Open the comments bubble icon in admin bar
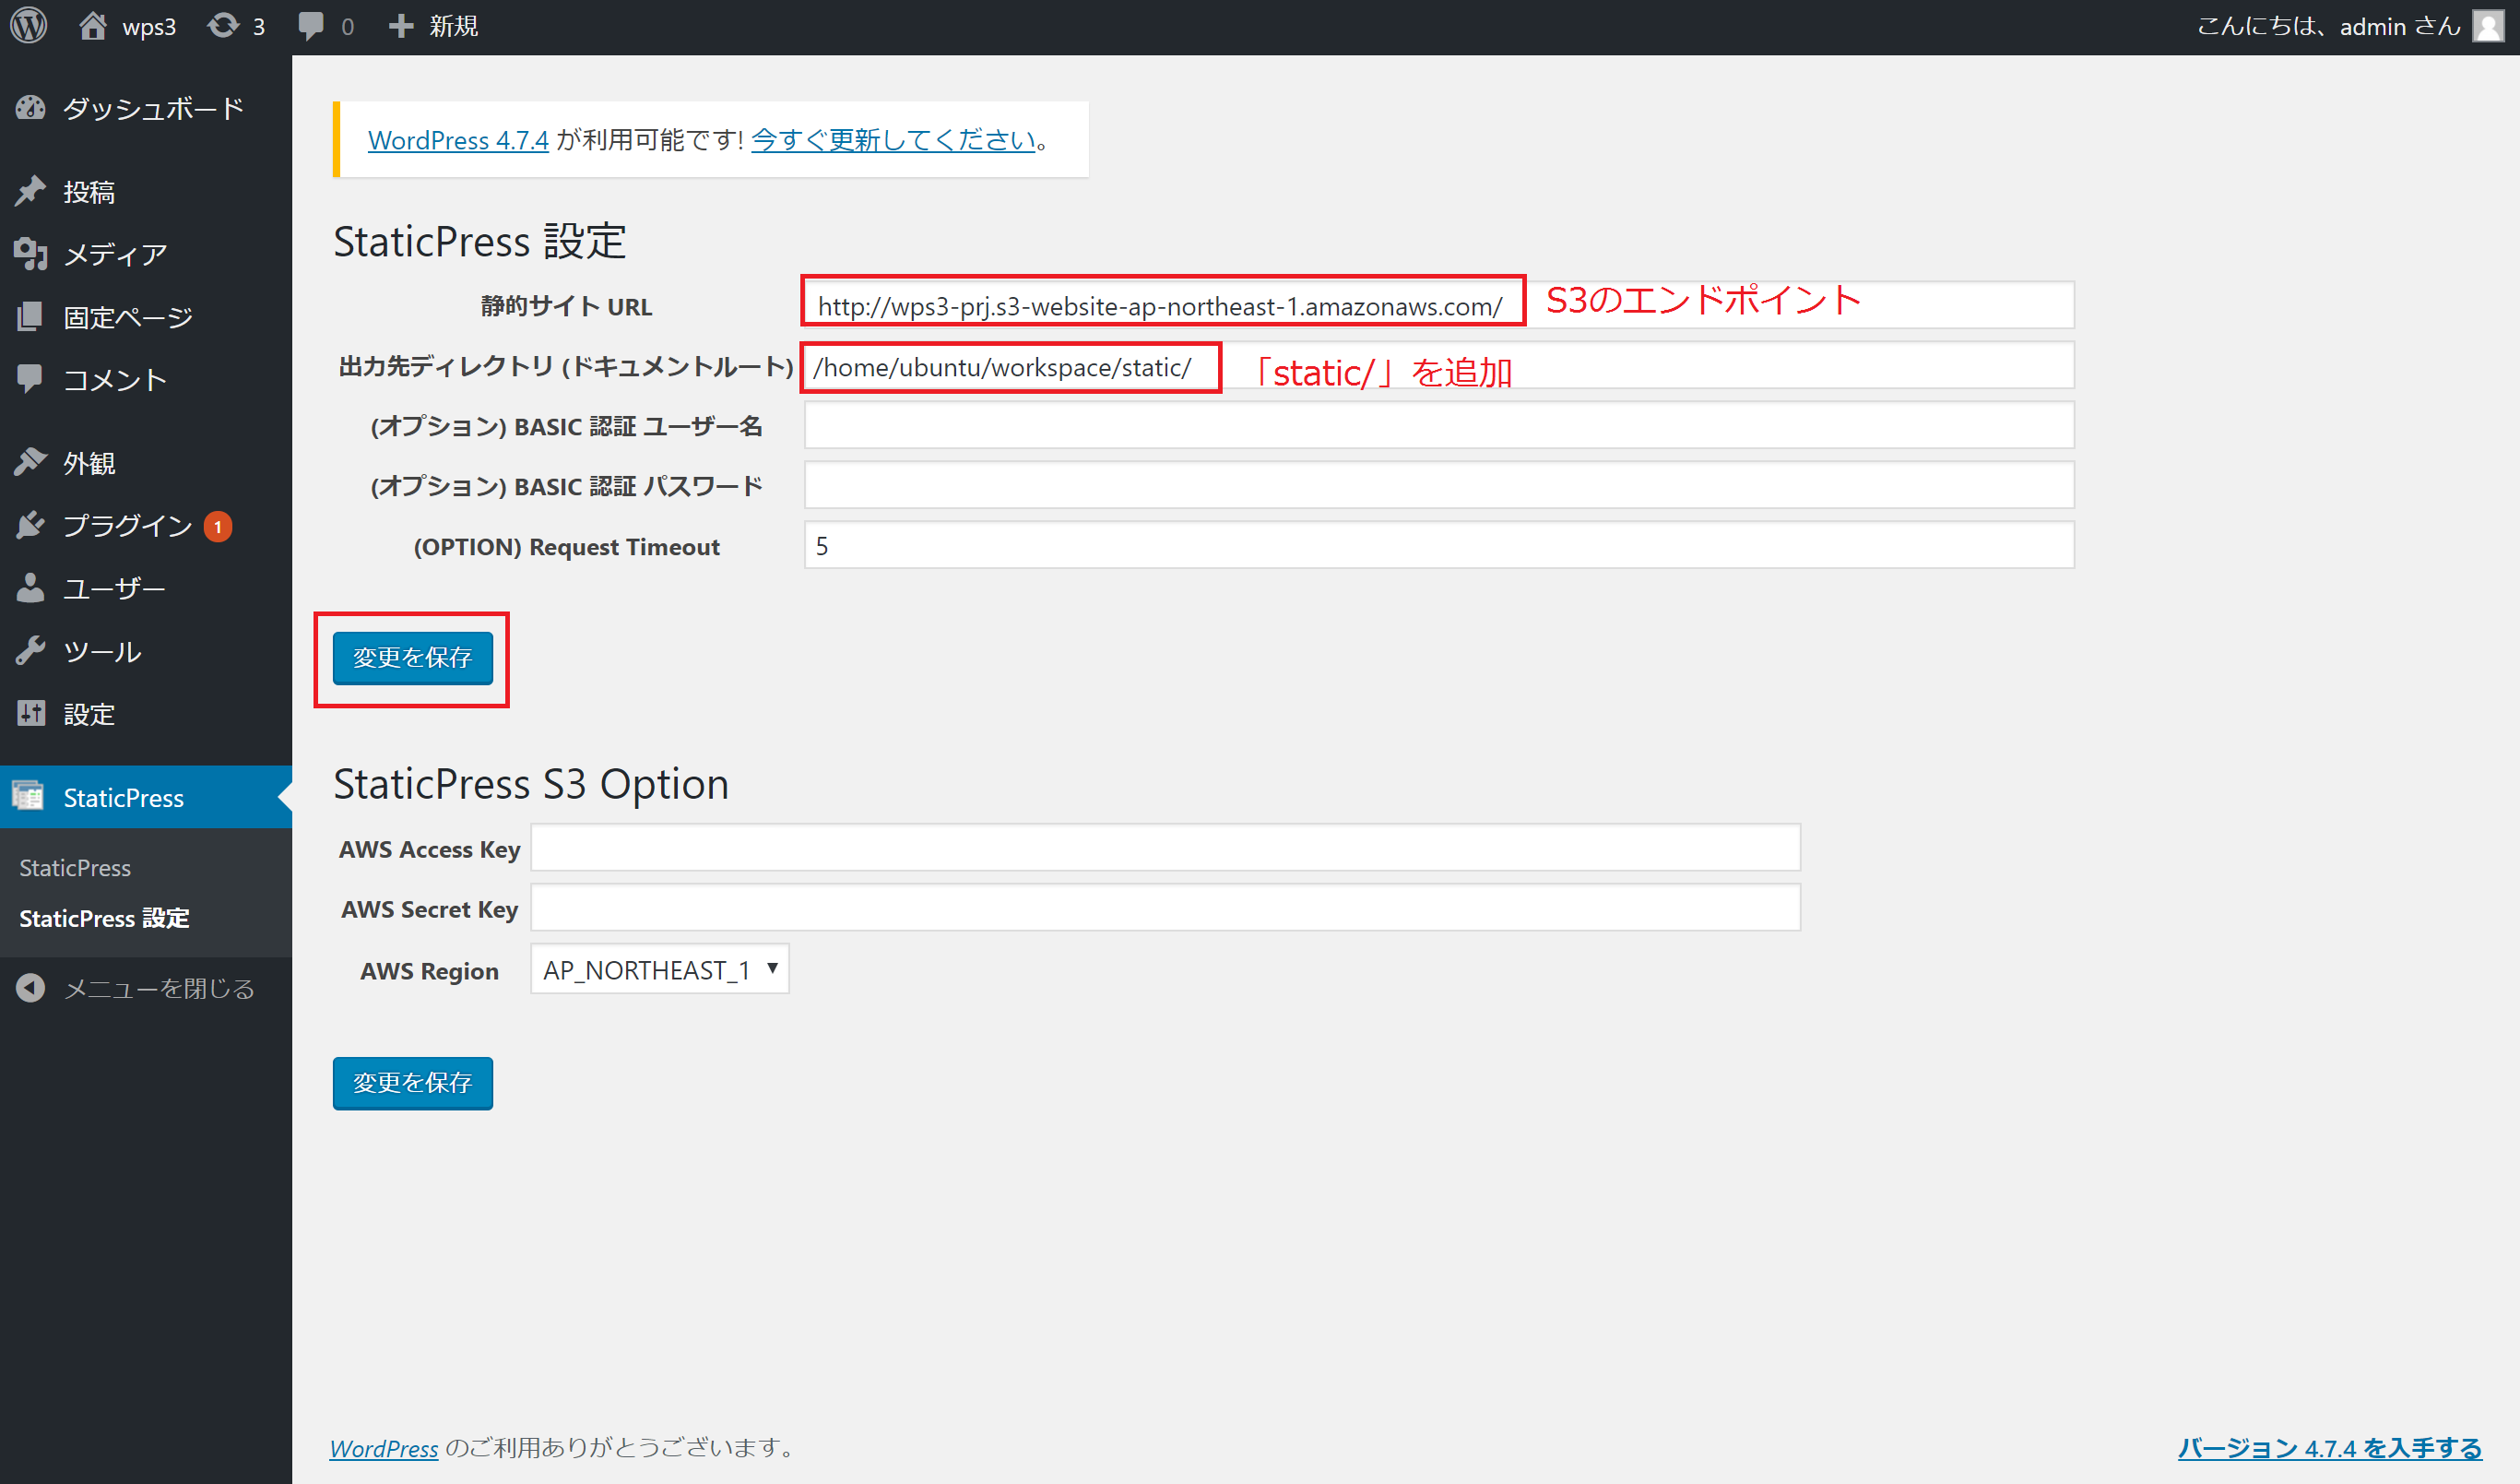The height and width of the screenshot is (1484, 2520). coord(311,26)
